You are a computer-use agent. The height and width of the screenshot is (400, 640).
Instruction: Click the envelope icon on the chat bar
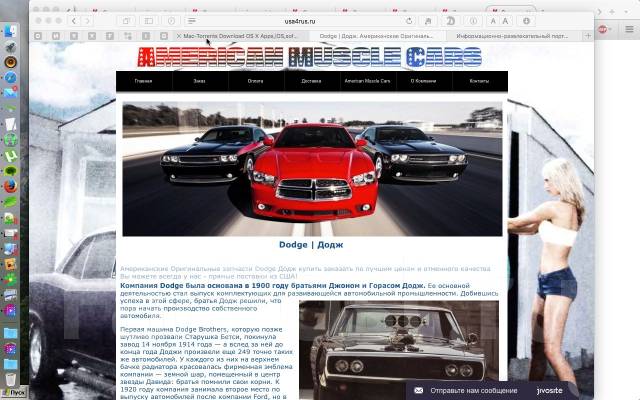click(x=418, y=391)
